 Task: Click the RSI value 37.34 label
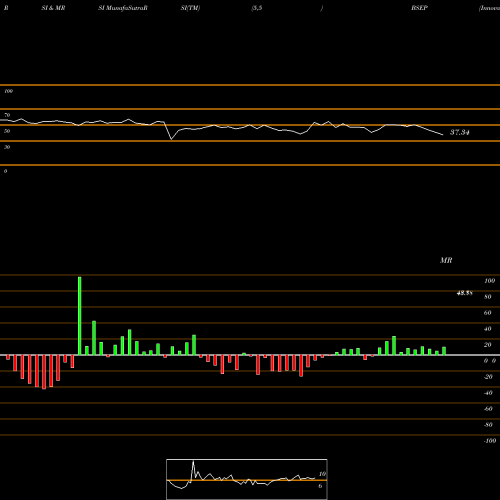click(x=460, y=132)
